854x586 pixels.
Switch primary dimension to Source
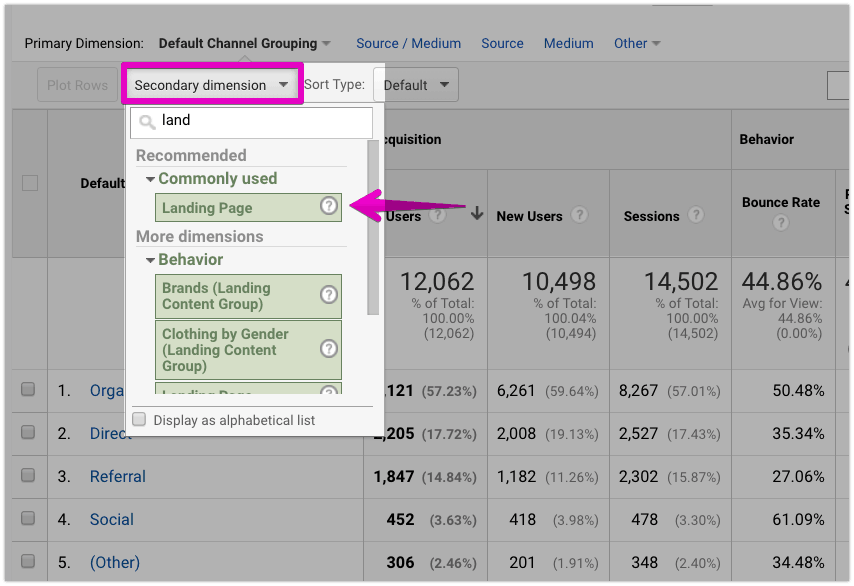pyautogui.click(x=502, y=43)
